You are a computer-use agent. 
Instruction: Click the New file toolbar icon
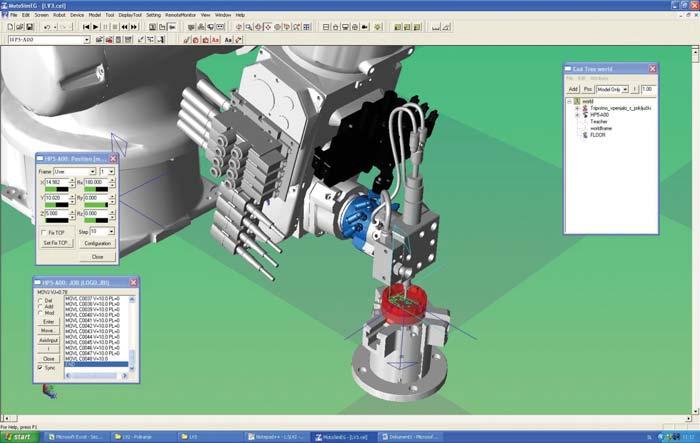(x=10, y=27)
